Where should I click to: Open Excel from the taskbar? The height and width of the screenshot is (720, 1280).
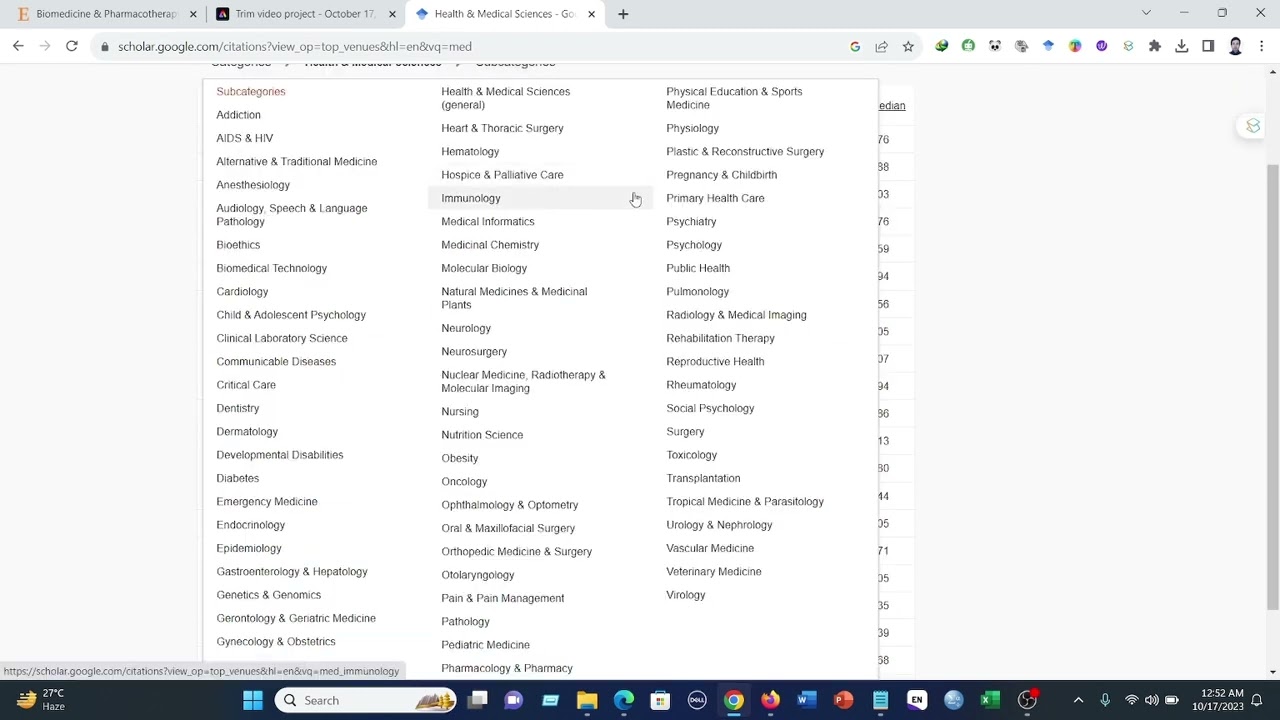coord(990,700)
